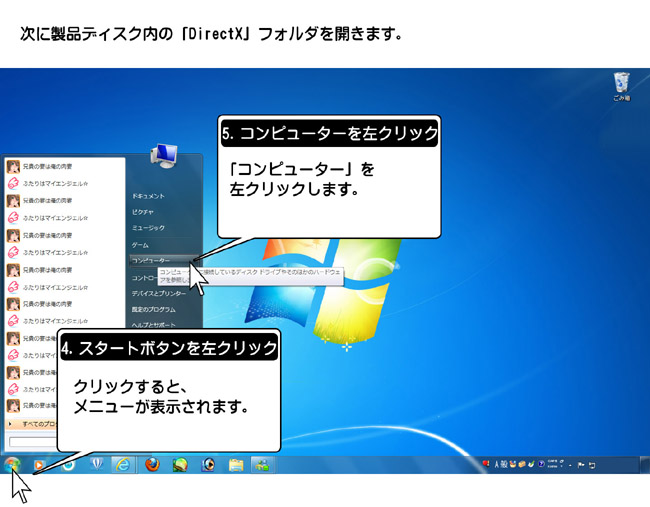Viewport: 650px width, 507px height.
Task: Open the ごみ箱 Recycle Bin desktop icon
Action: pos(621,86)
